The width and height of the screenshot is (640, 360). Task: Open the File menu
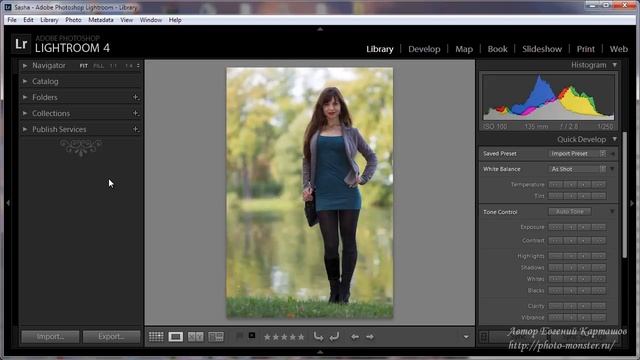pos(12,20)
